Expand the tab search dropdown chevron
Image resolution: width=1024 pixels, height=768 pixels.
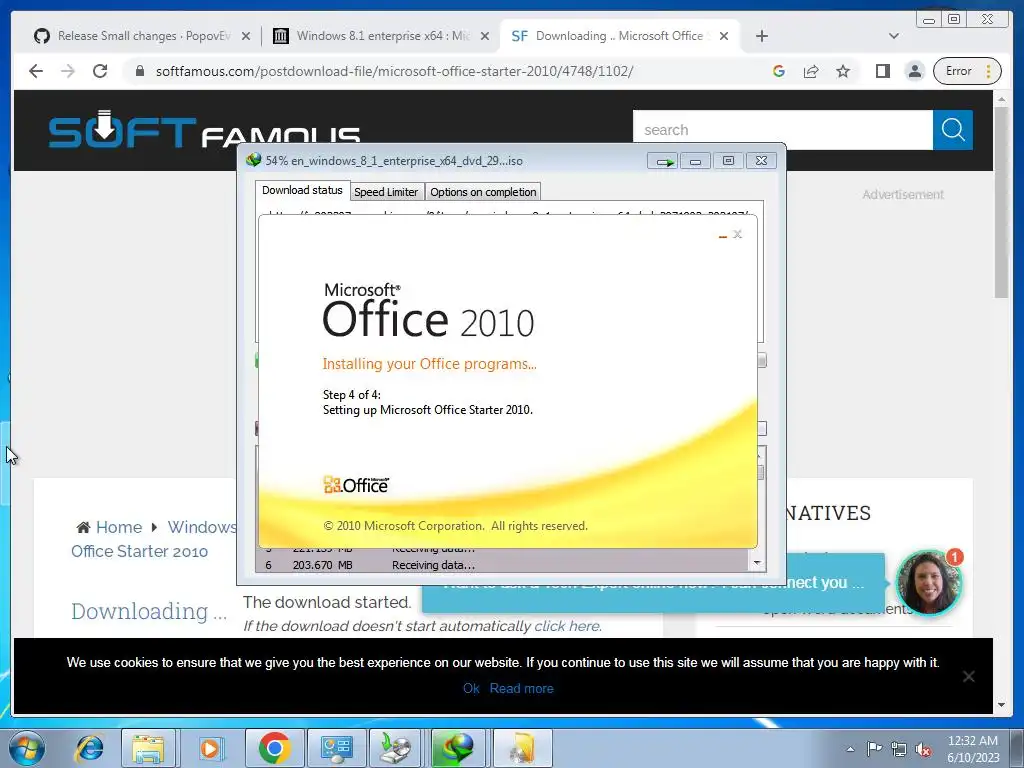(x=894, y=36)
